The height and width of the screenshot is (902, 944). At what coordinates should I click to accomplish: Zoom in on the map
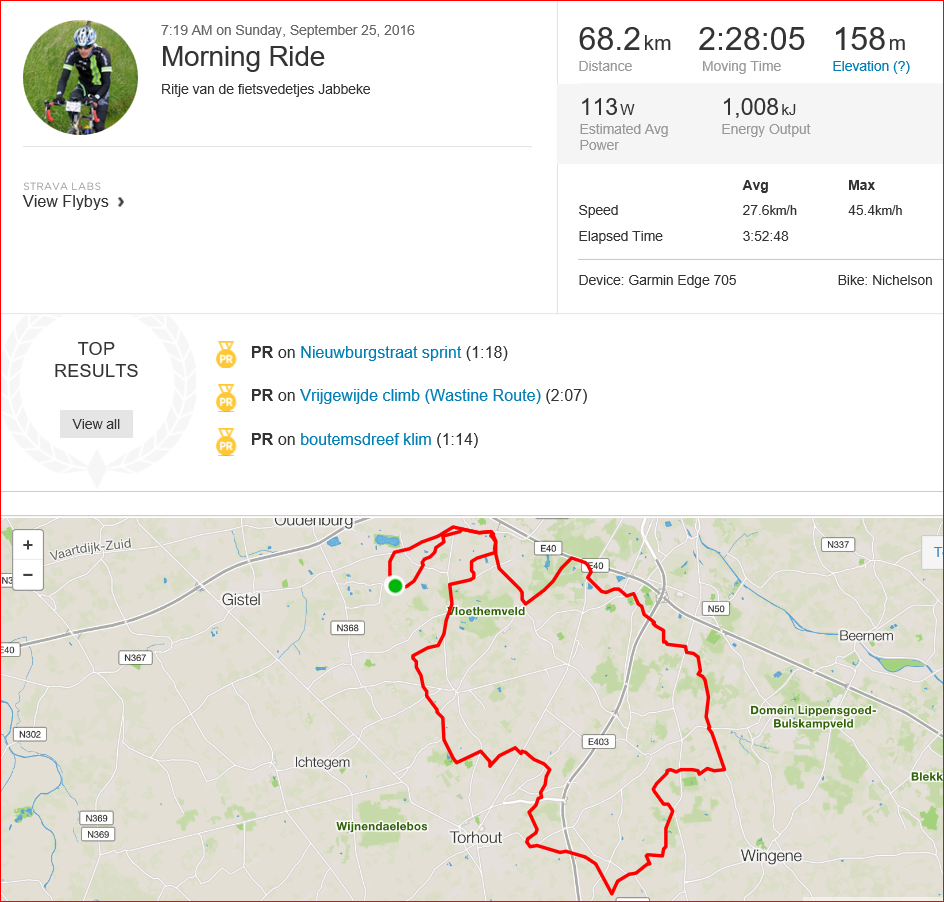tap(27, 545)
